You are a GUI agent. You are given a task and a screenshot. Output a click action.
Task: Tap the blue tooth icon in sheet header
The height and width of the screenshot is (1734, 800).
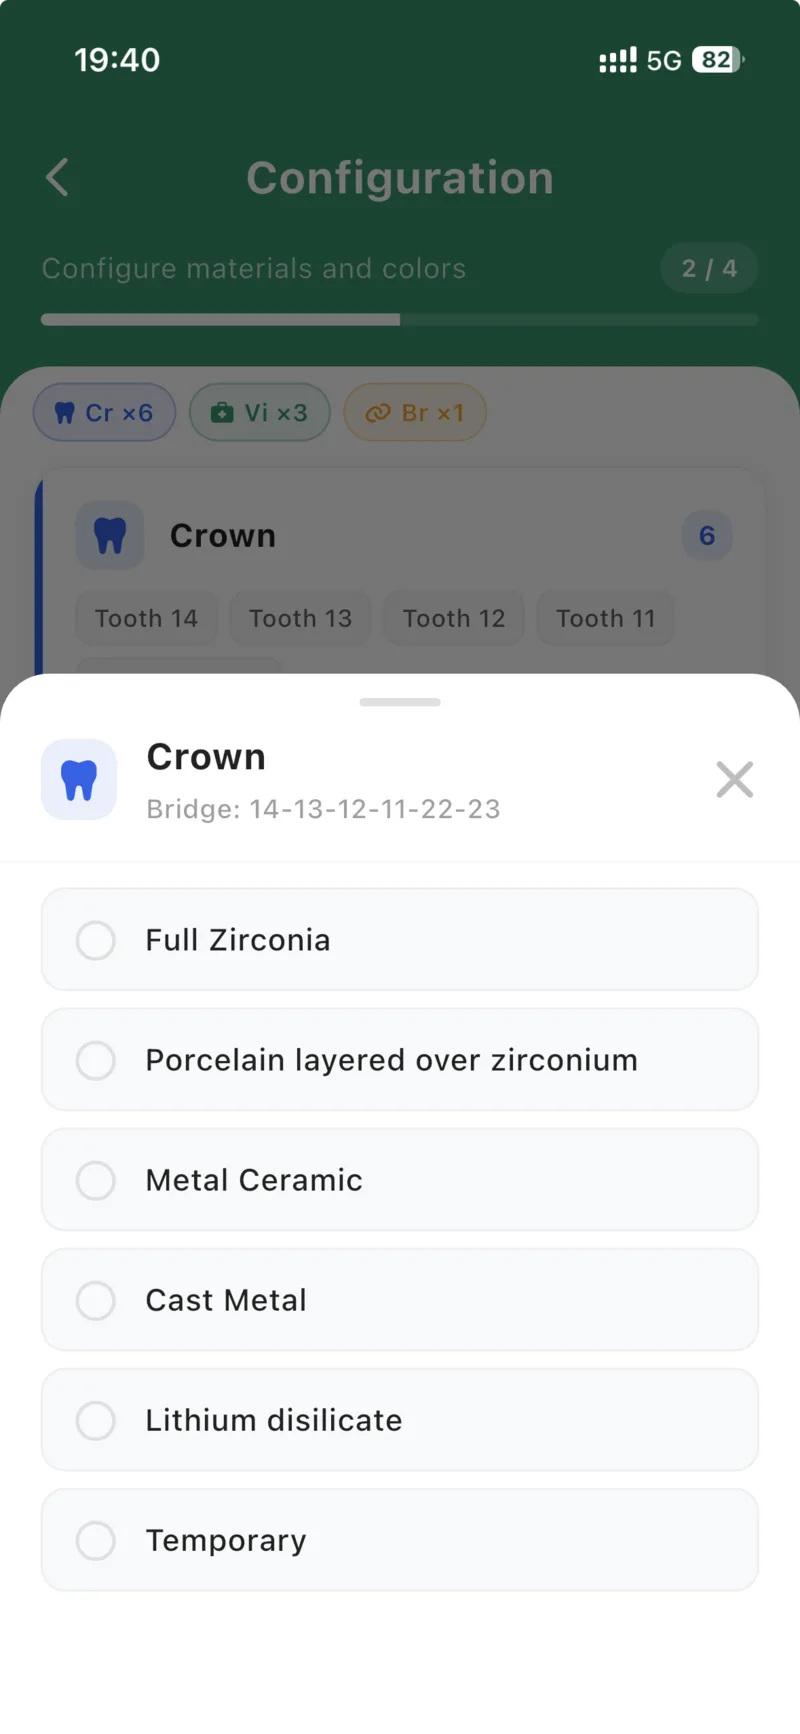[x=79, y=780]
